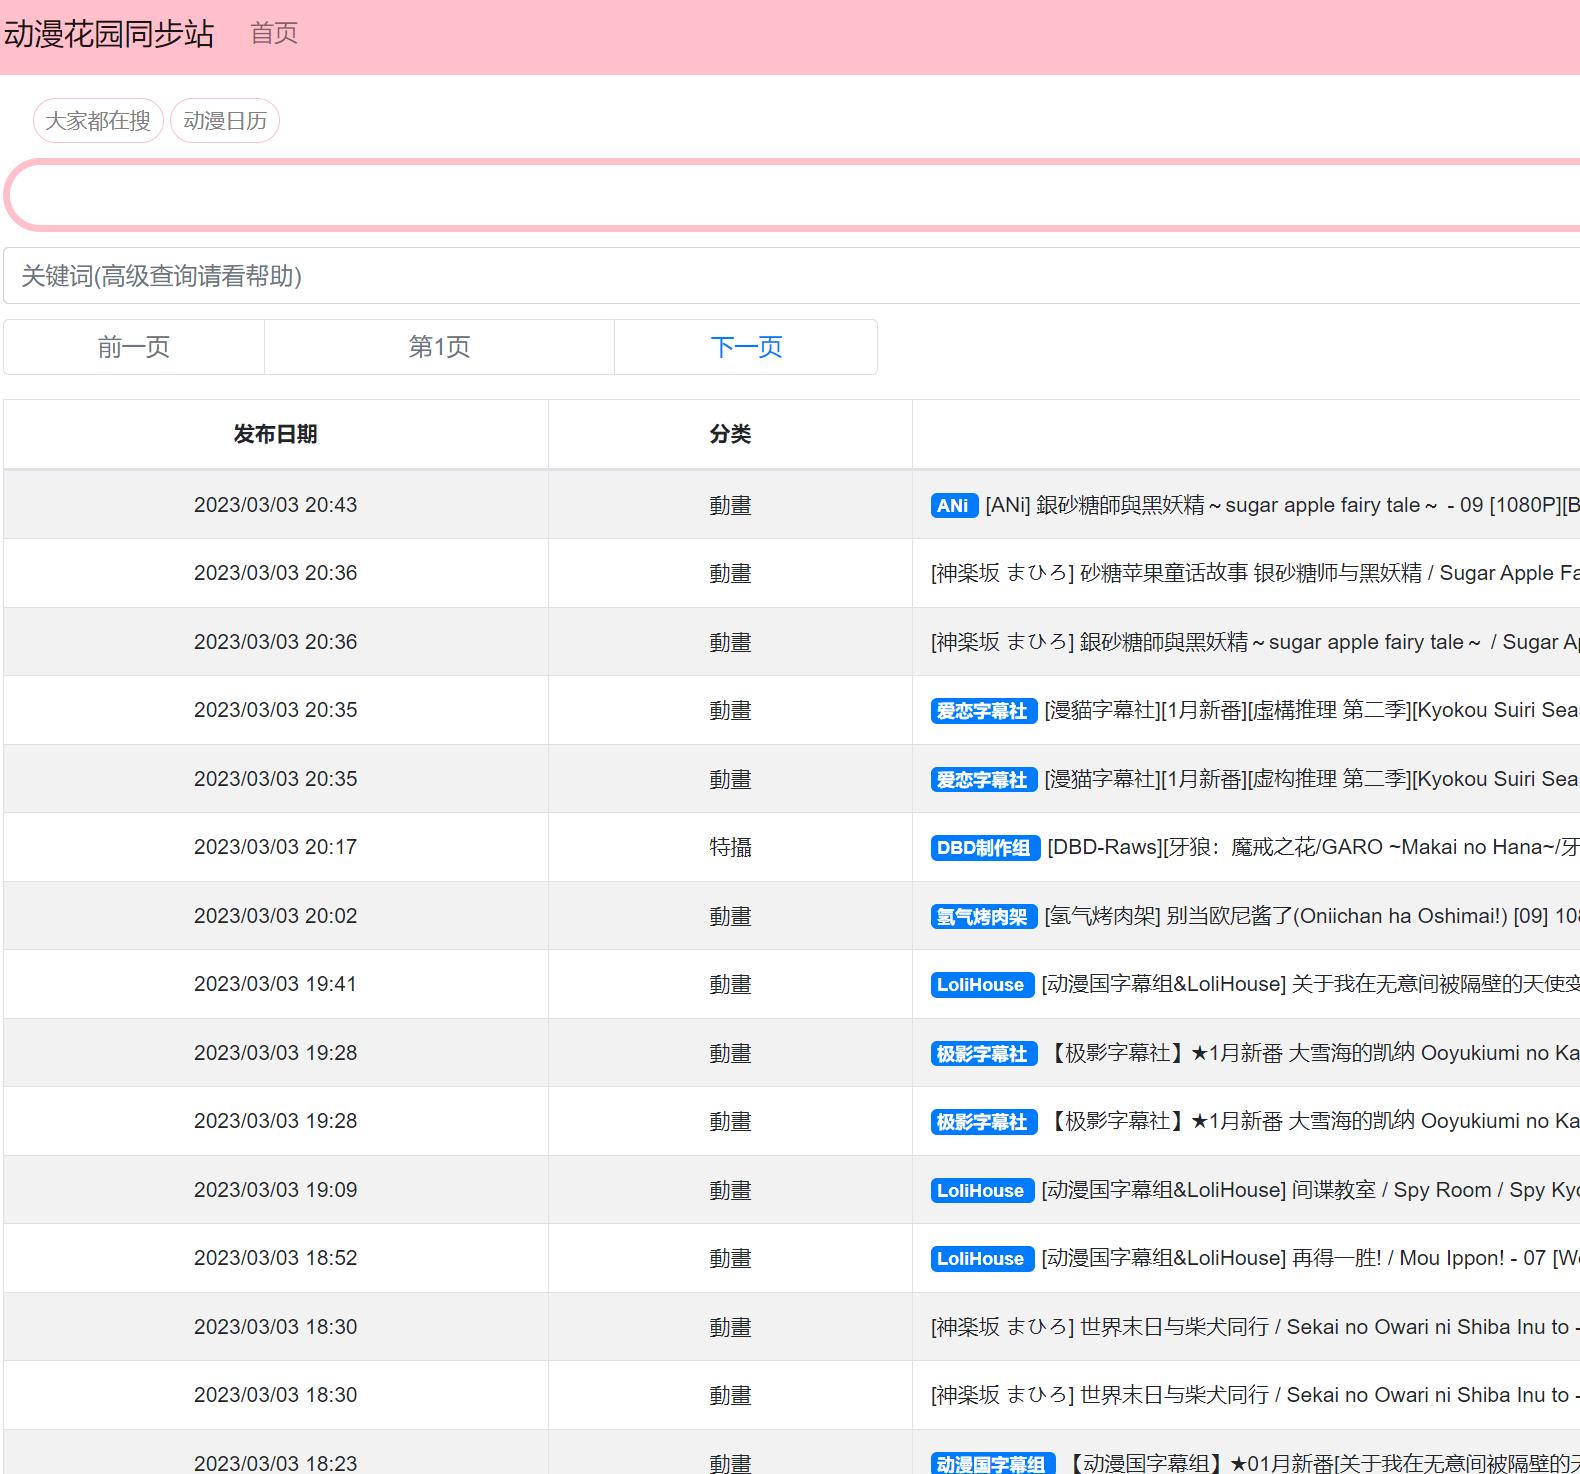Viewport: 1580px width, 1474px height.
Task: Go to 下一页 next page
Action: tap(746, 347)
